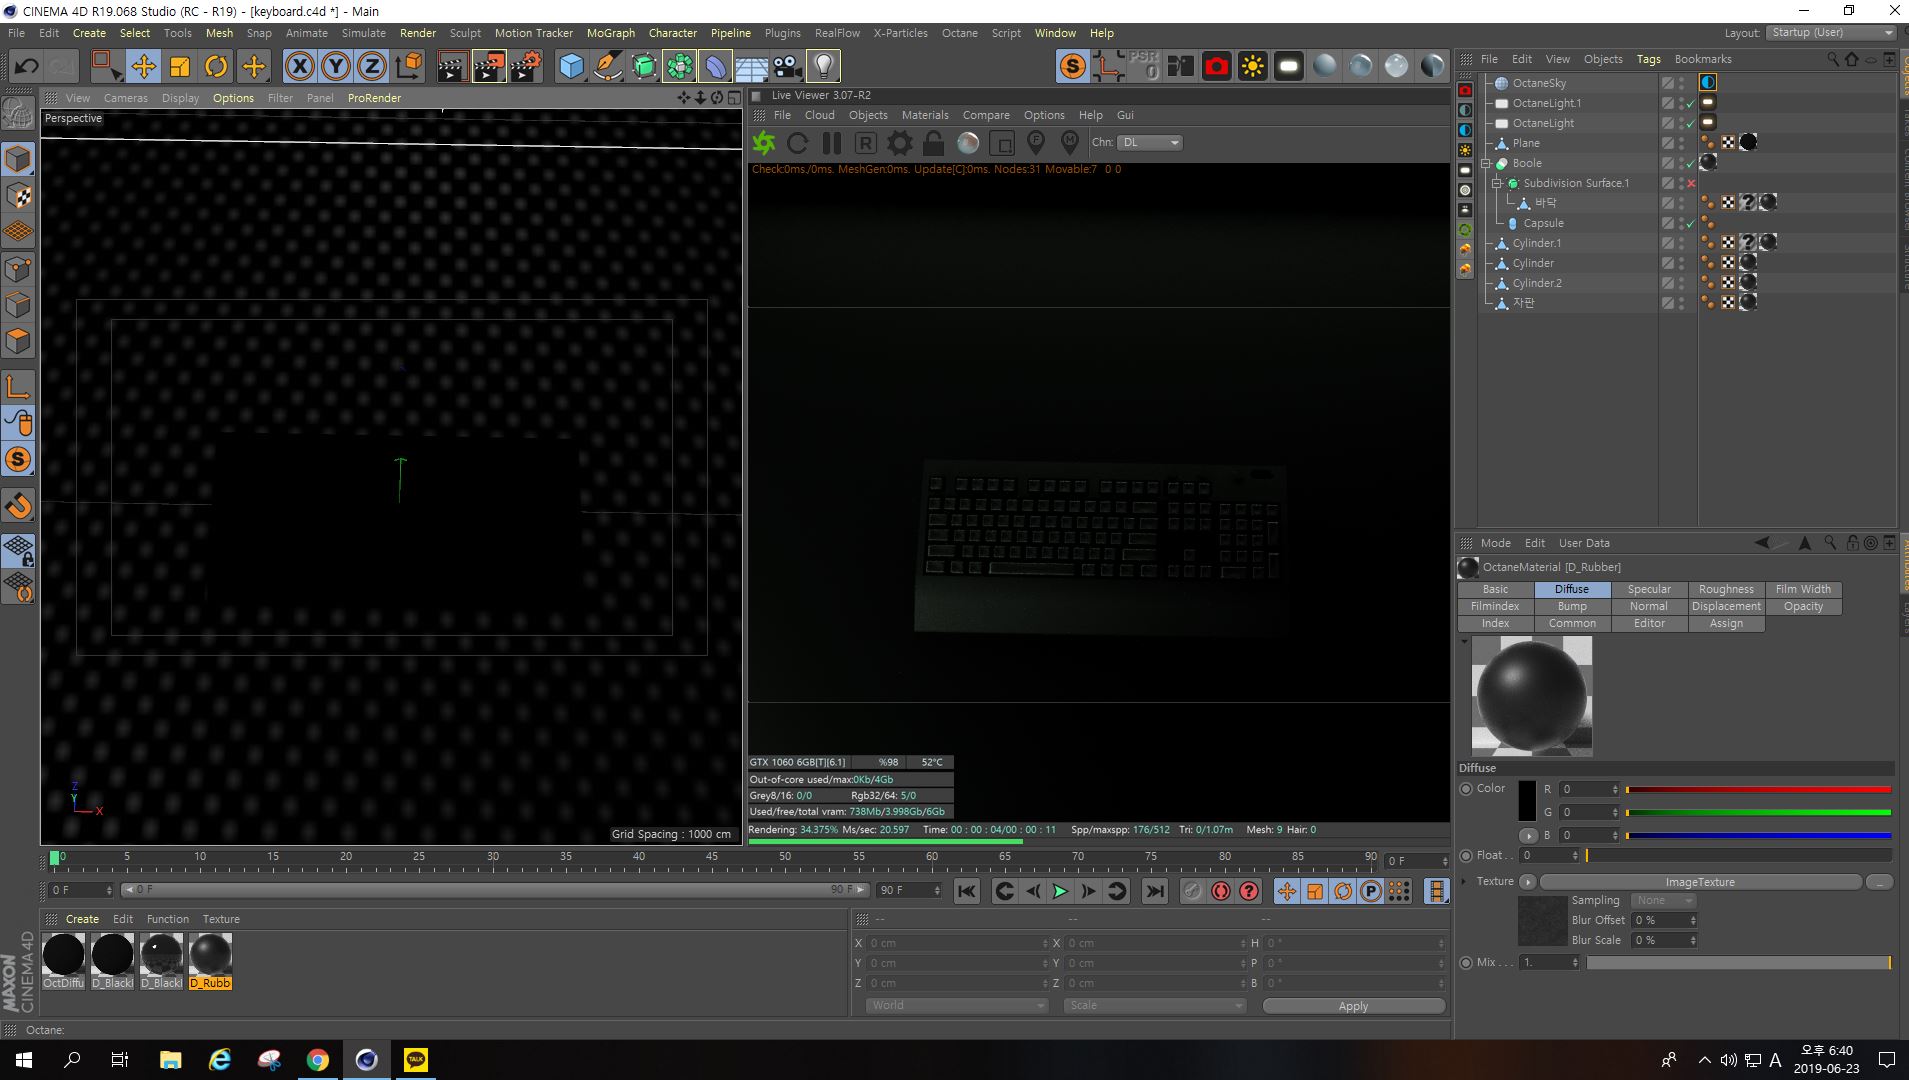Viewport: 1909px width, 1080px height.
Task: Open the Octane menu in main menubar
Action: (960, 33)
